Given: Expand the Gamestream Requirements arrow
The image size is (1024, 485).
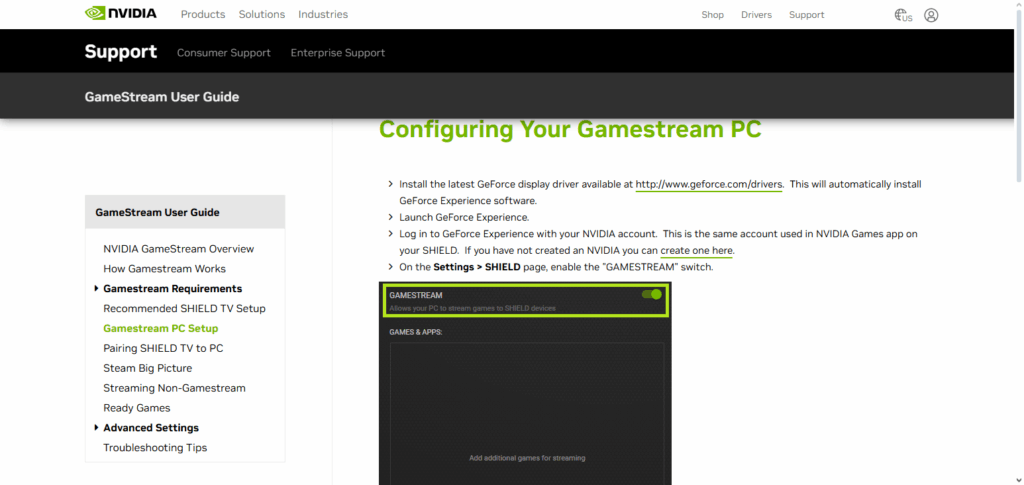Looking at the screenshot, I should [97, 289].
